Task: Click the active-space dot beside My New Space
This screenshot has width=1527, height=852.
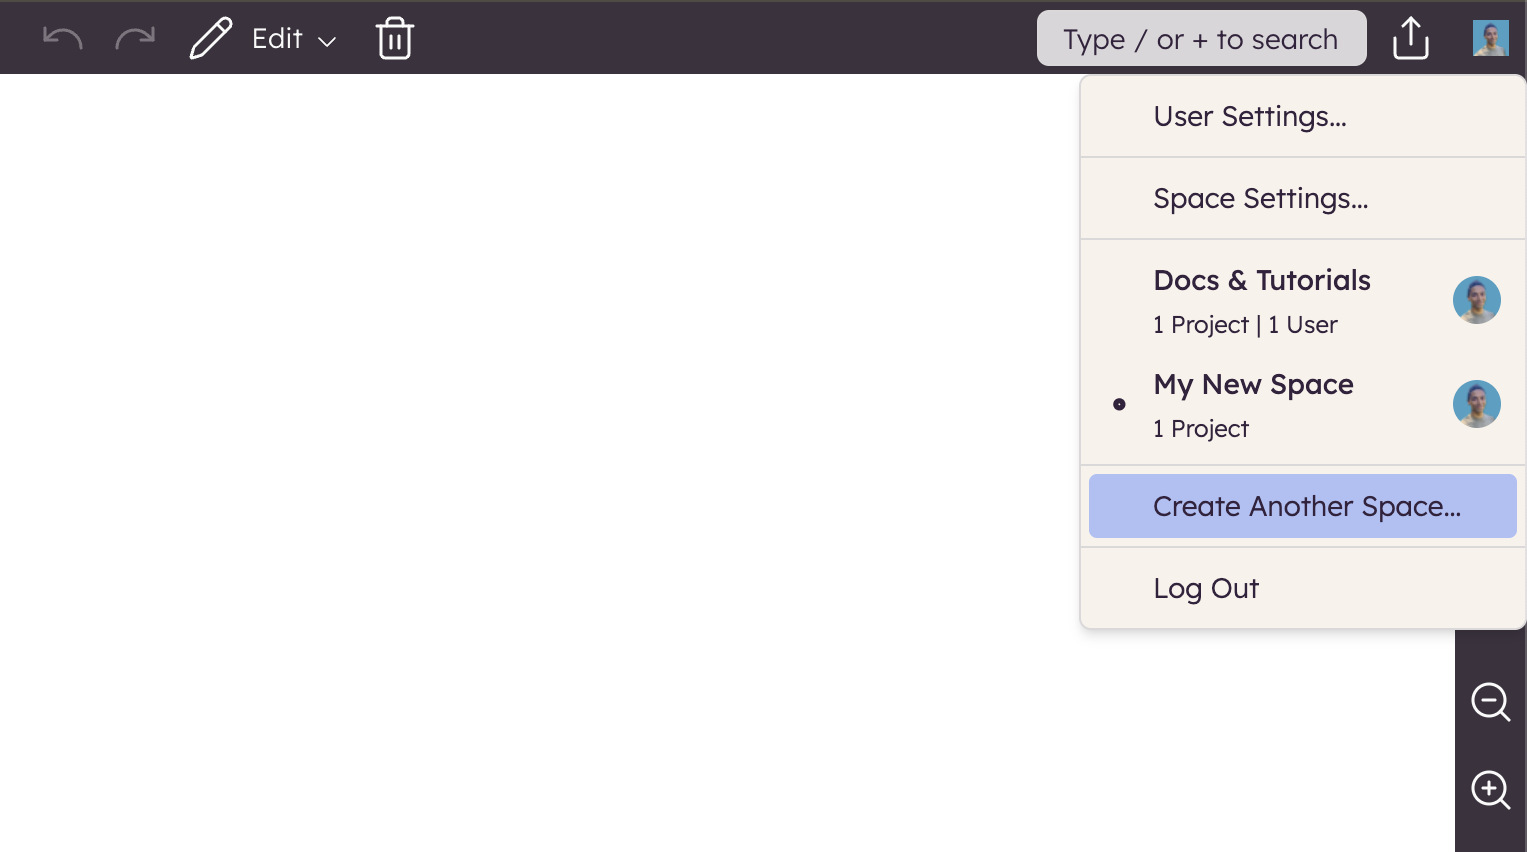Action: [1119, 405]
